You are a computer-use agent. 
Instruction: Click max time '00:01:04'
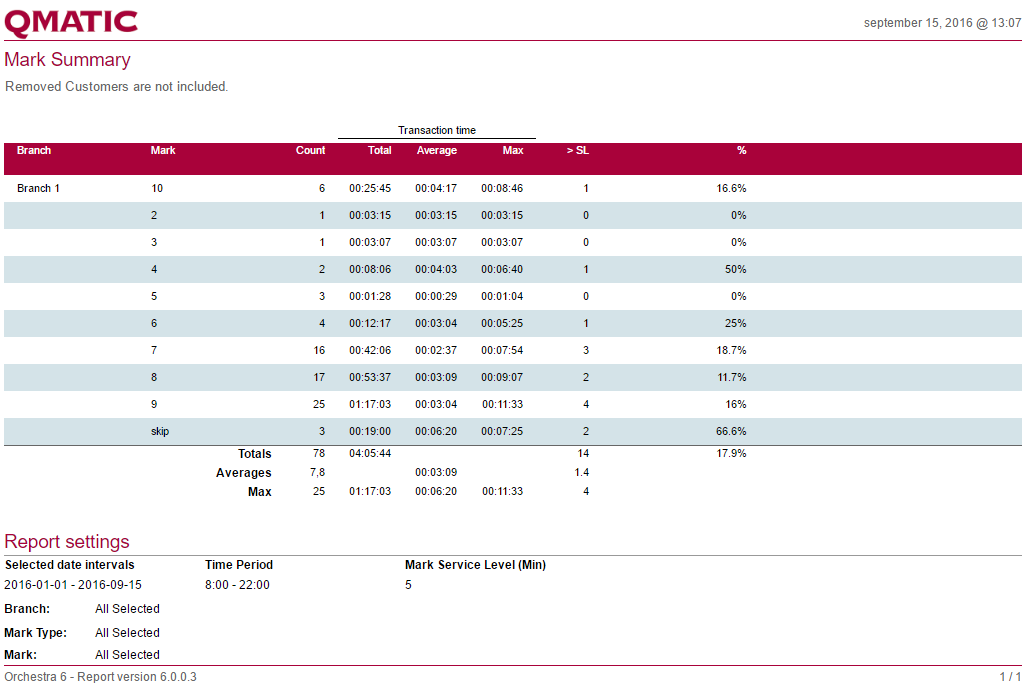502,296
